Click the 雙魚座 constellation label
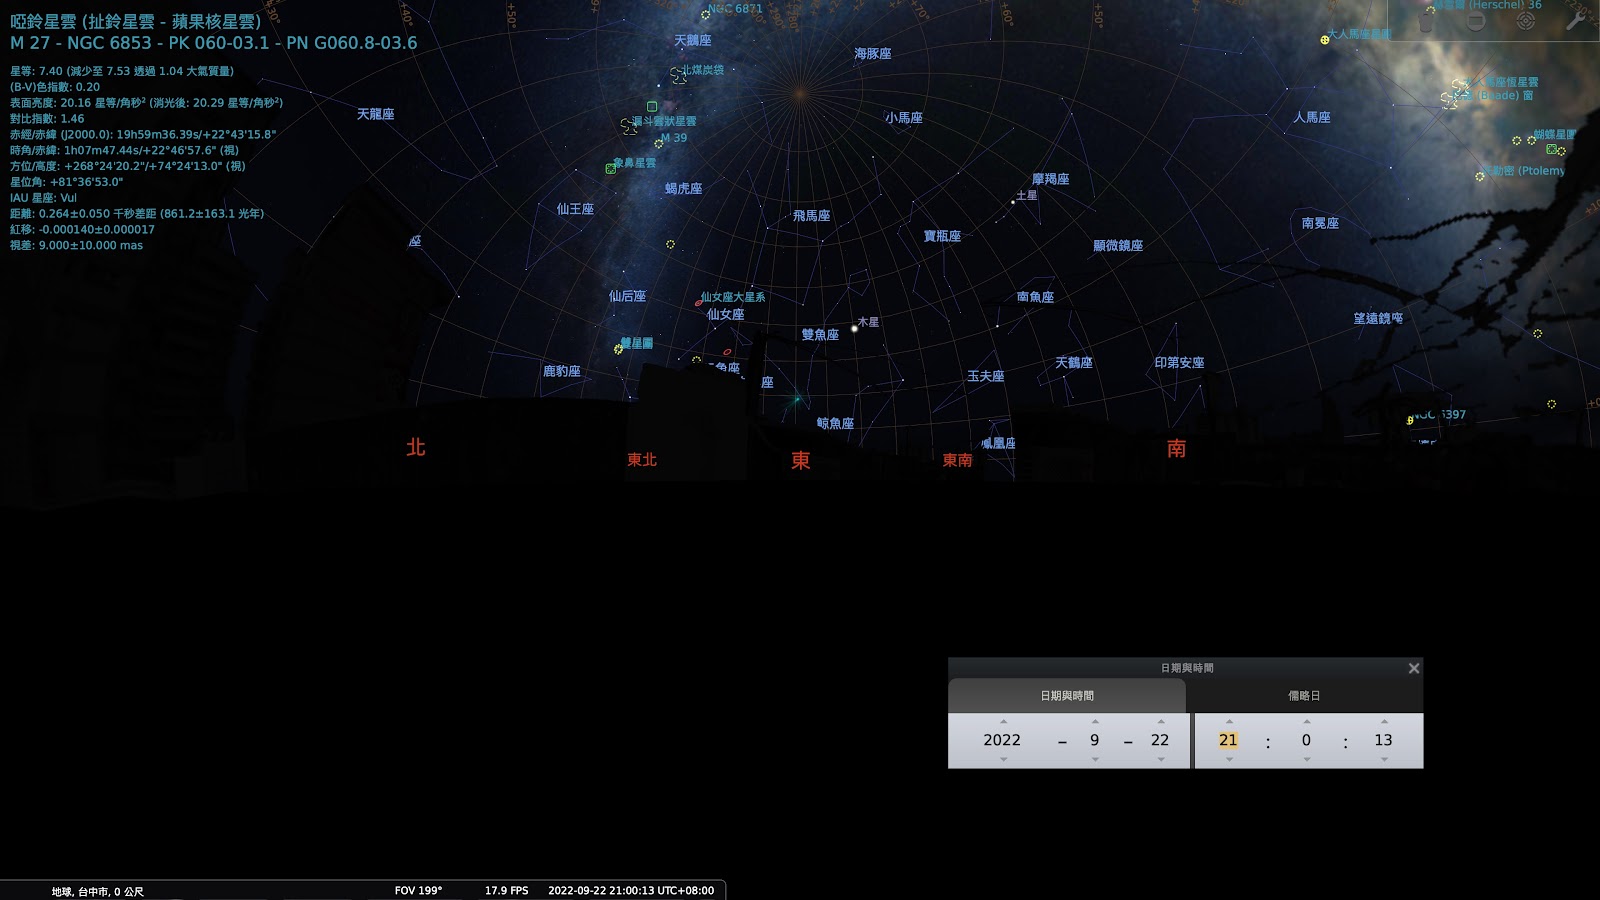The height and width of the screenshot is (900, 1600). [x=820, y=335]
